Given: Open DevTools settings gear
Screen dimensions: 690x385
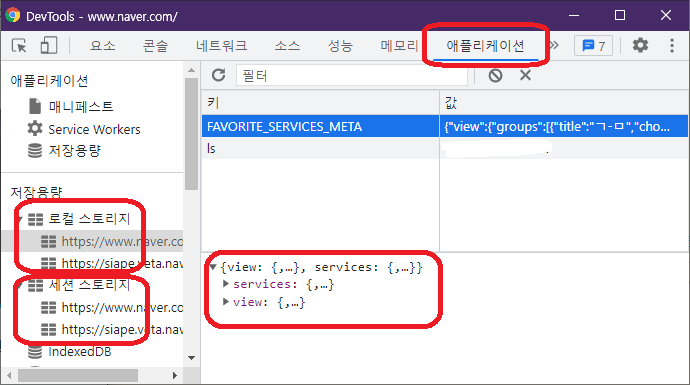Looking at the screenshot, I should (640, 45).
